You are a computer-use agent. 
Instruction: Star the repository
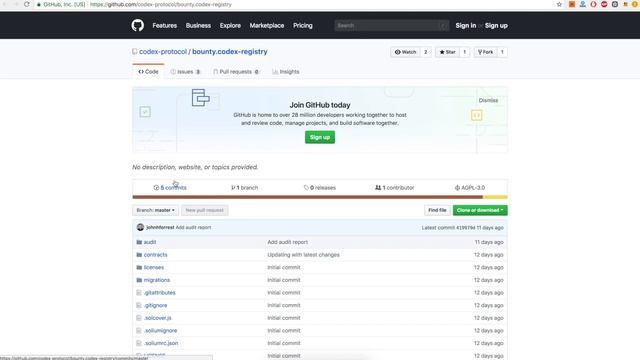click(447, 52)
